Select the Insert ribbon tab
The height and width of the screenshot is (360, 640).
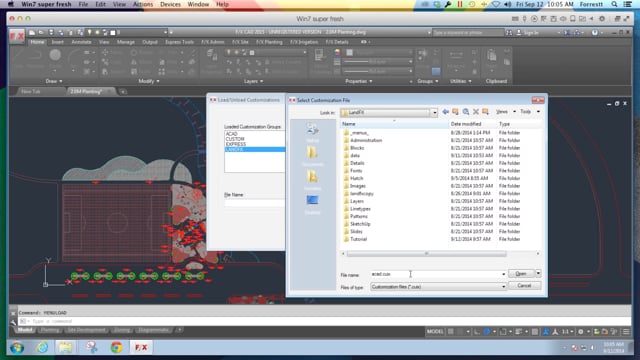coord(58,42)
